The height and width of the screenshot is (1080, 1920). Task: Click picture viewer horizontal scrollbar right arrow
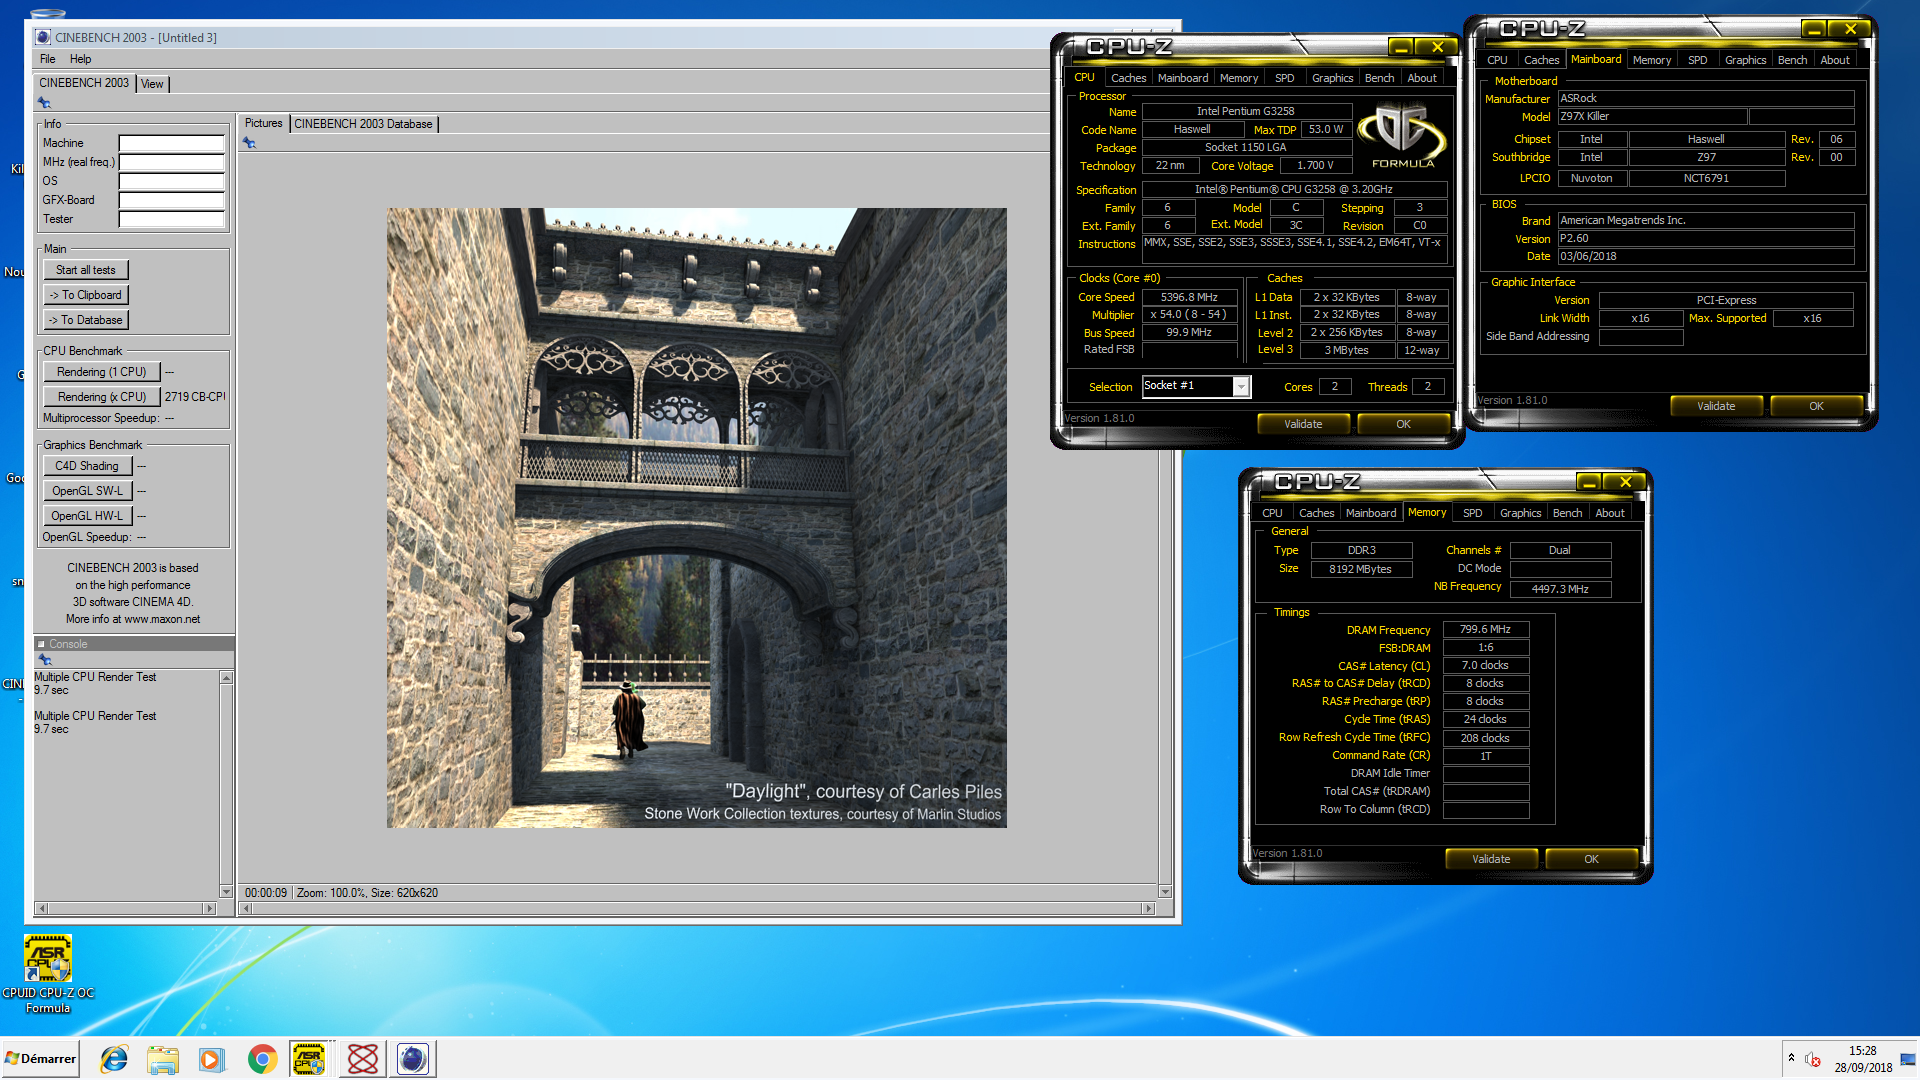point(1148,908)
